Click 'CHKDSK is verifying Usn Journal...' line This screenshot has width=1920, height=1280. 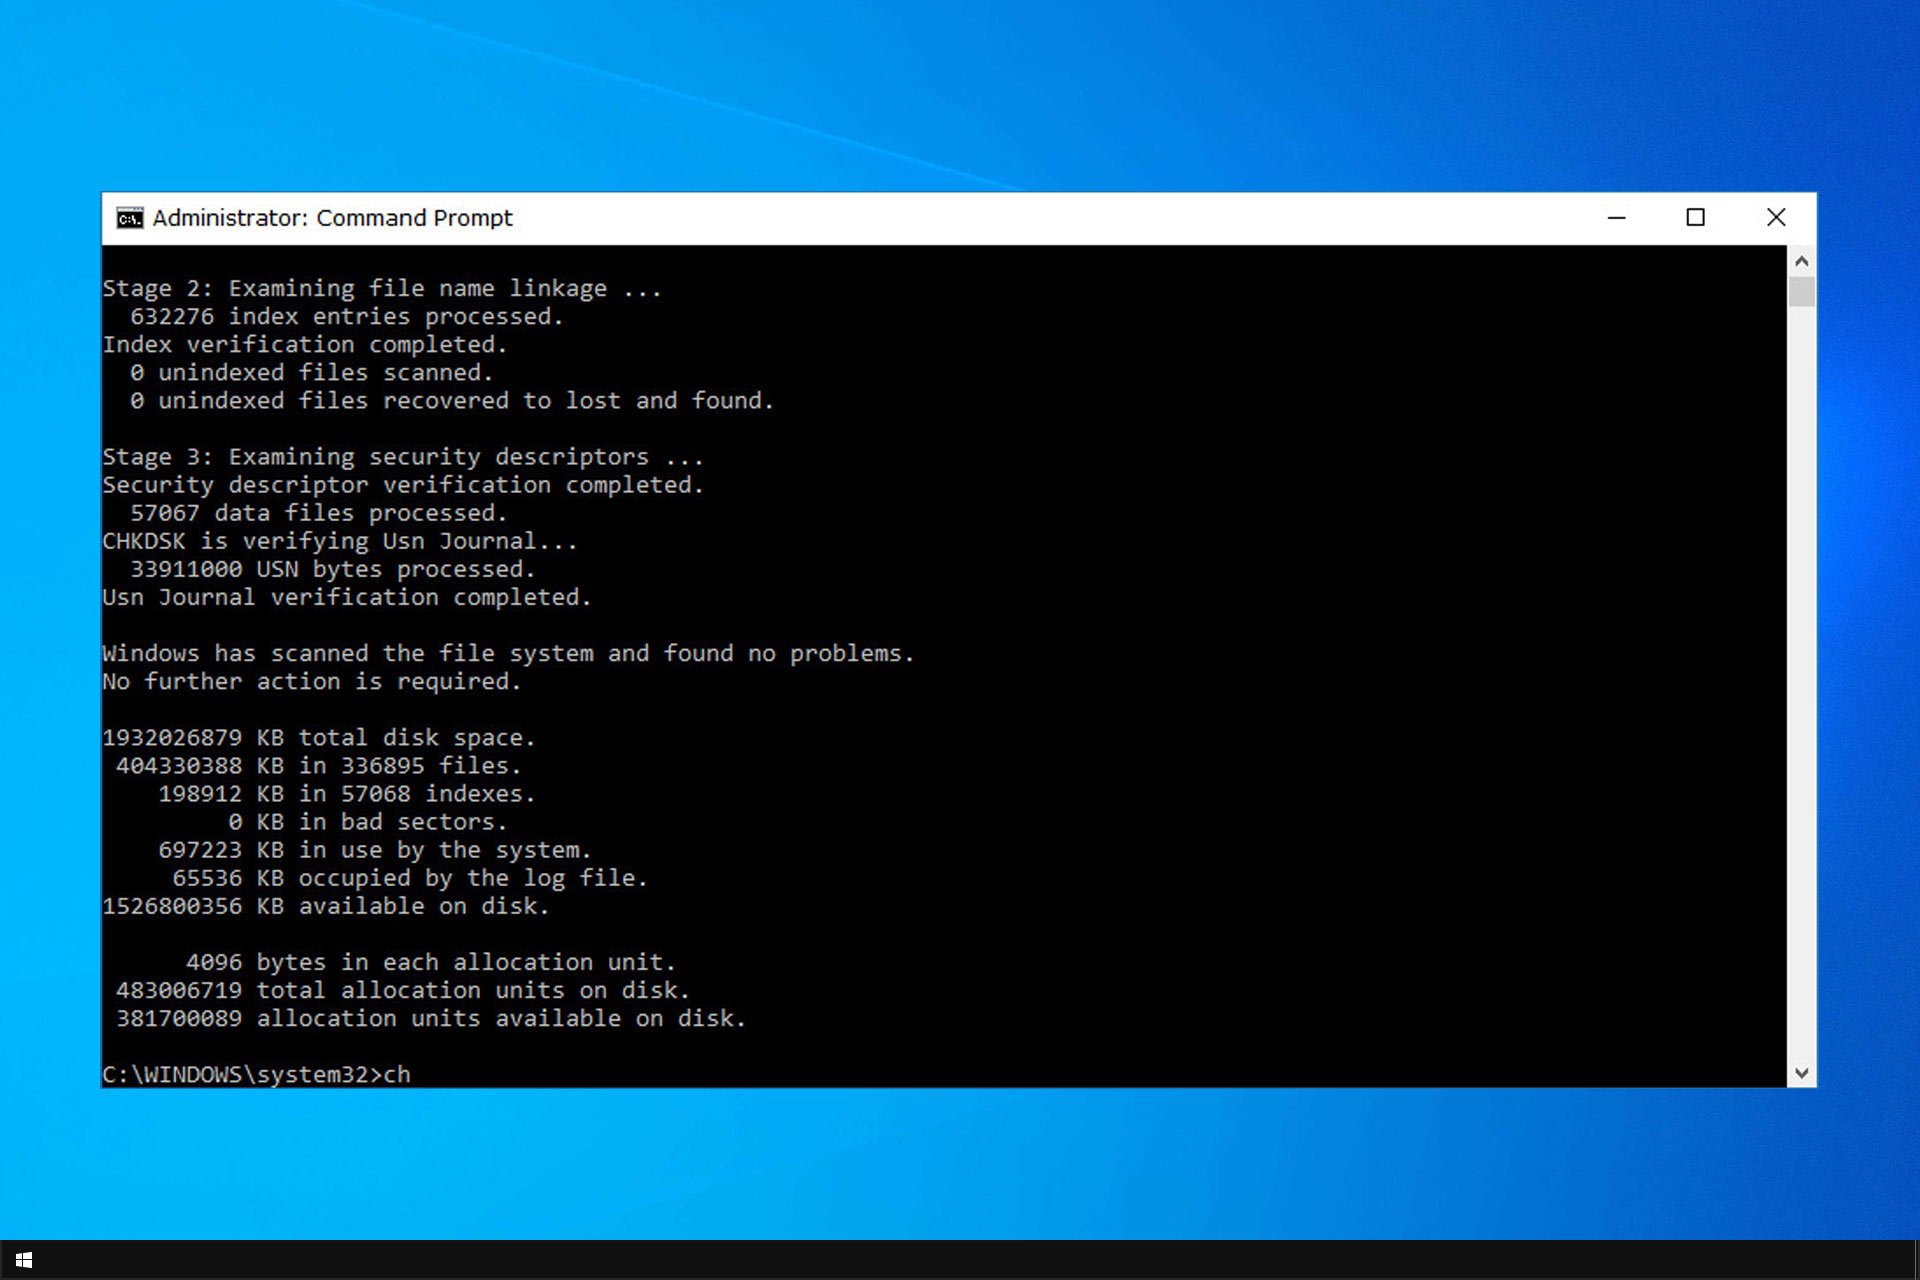(x=340, y=541)
